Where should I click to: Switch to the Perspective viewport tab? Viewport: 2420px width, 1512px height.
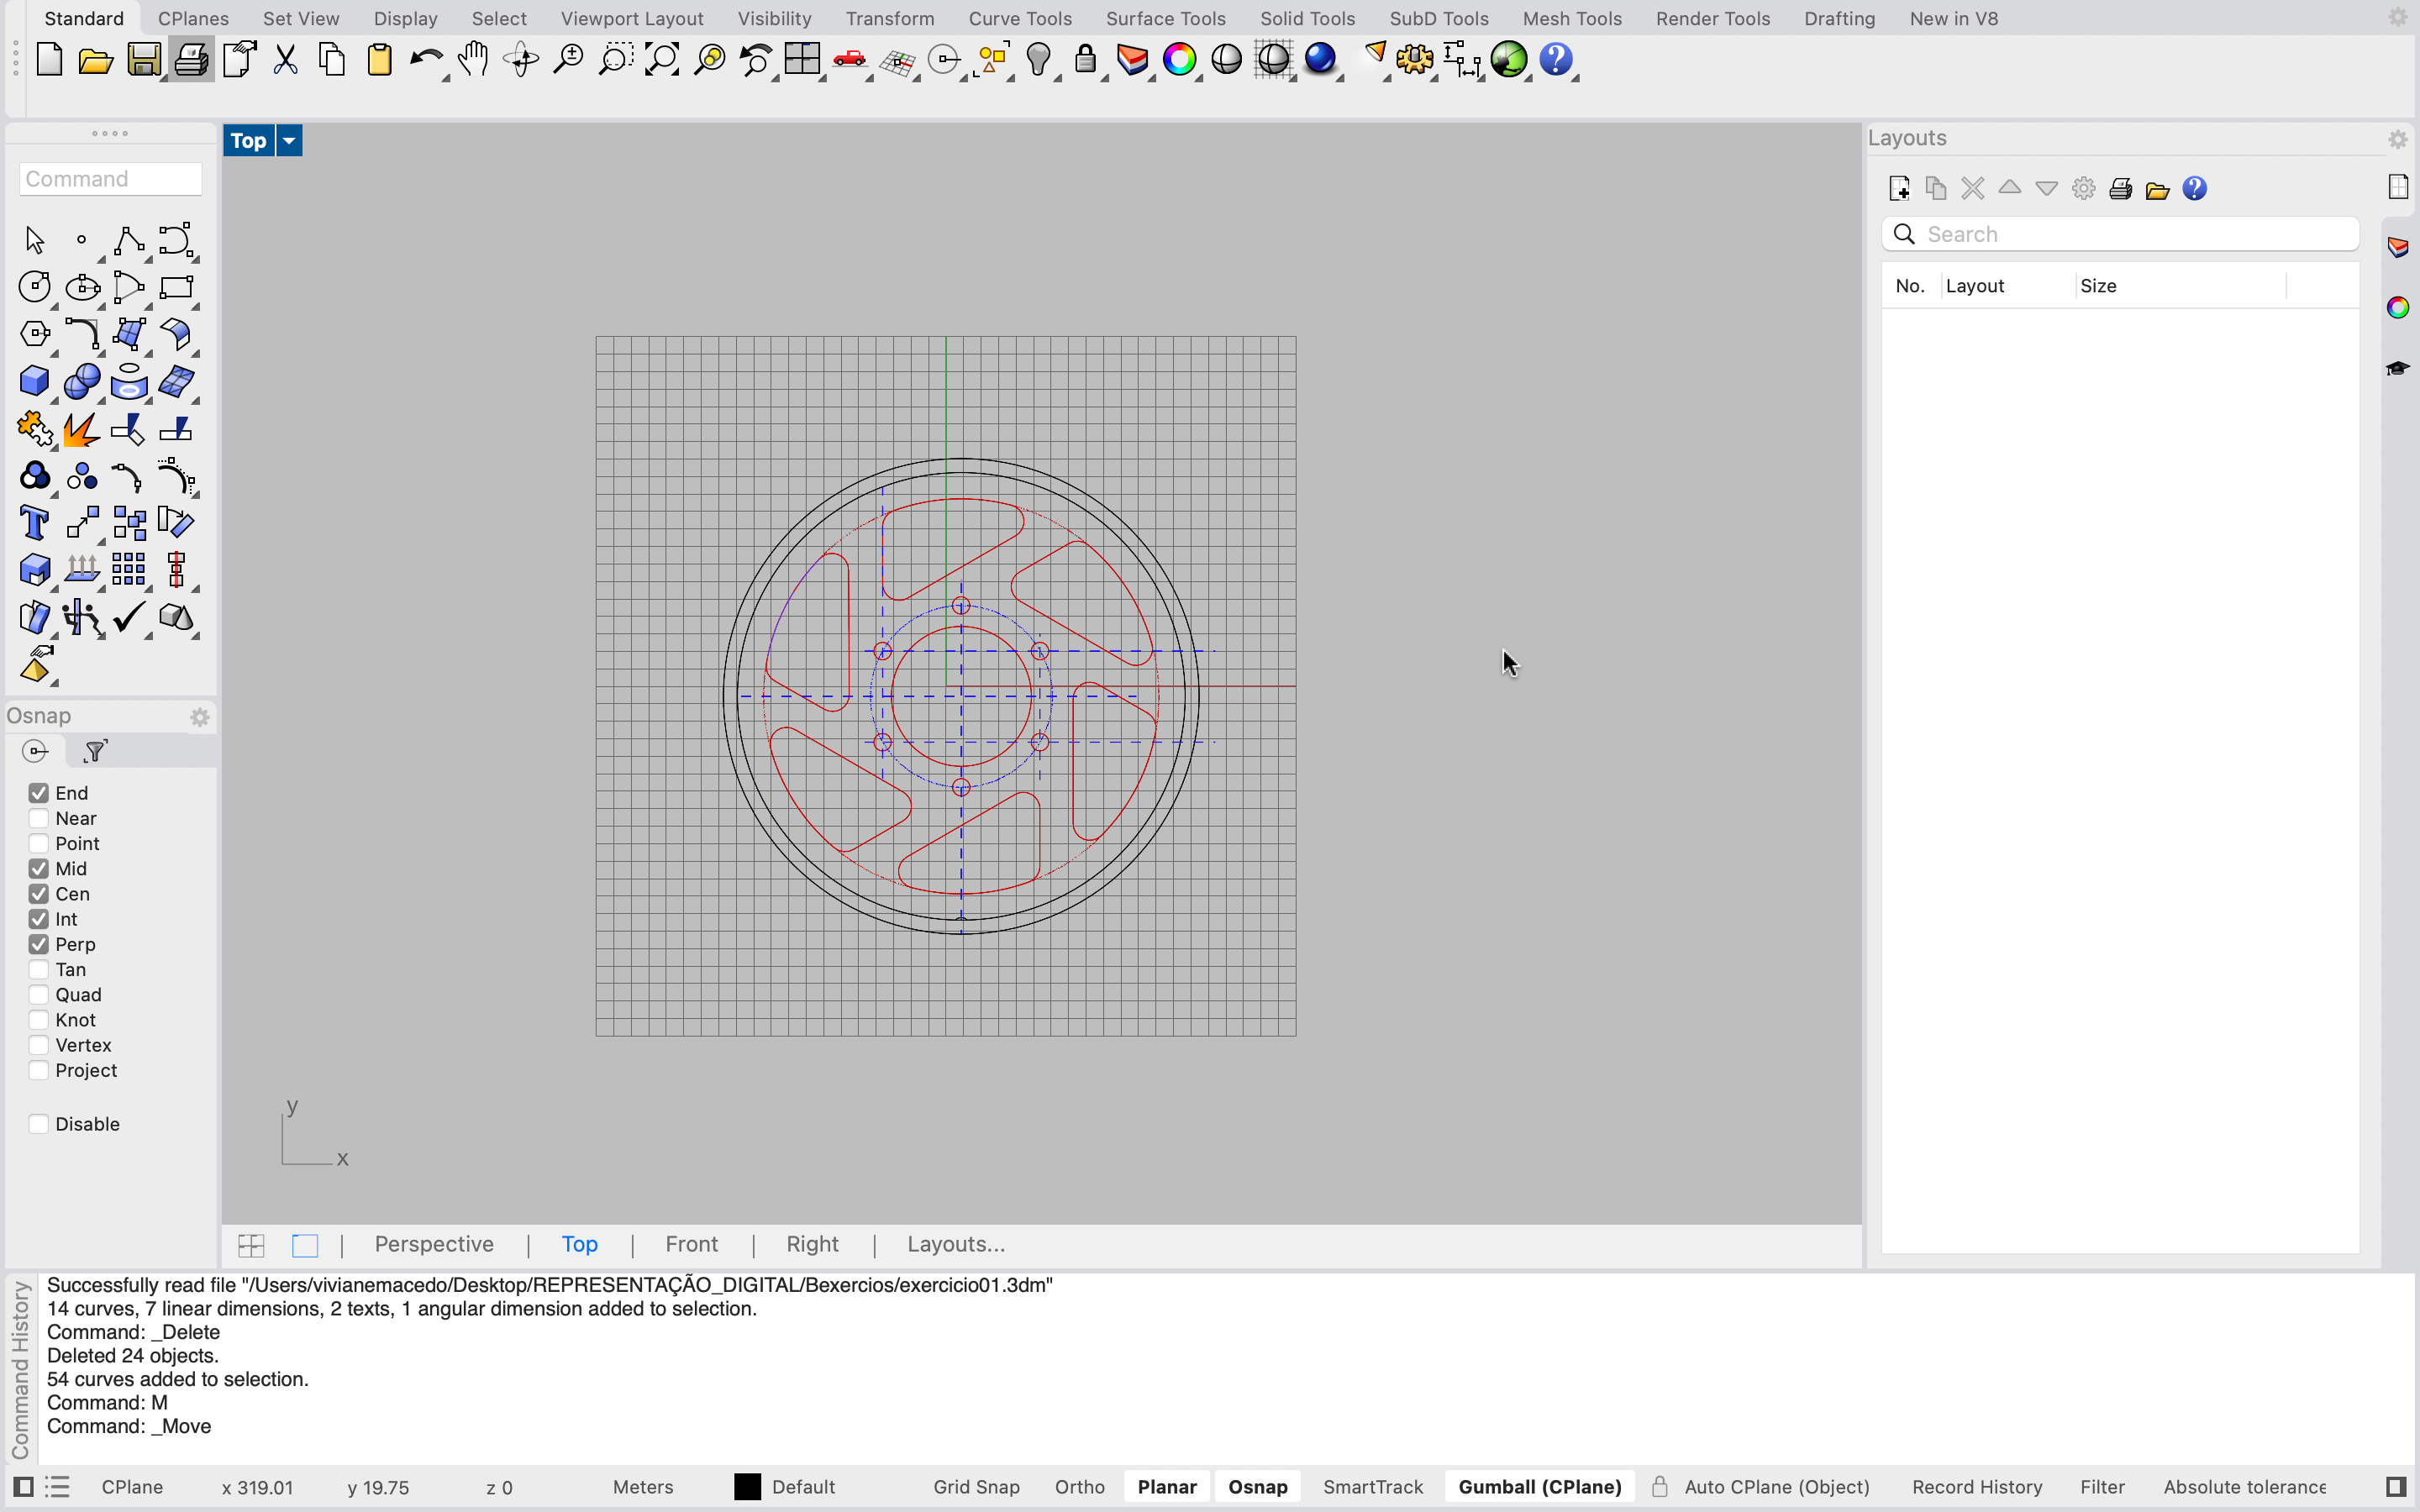(434, 1244)
